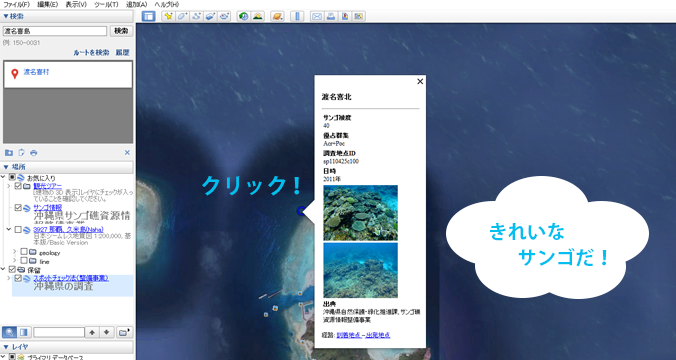Open the 追加(A) menu
Image resolution: width=676 pixels, height=360 pixels.
(137, 4)
